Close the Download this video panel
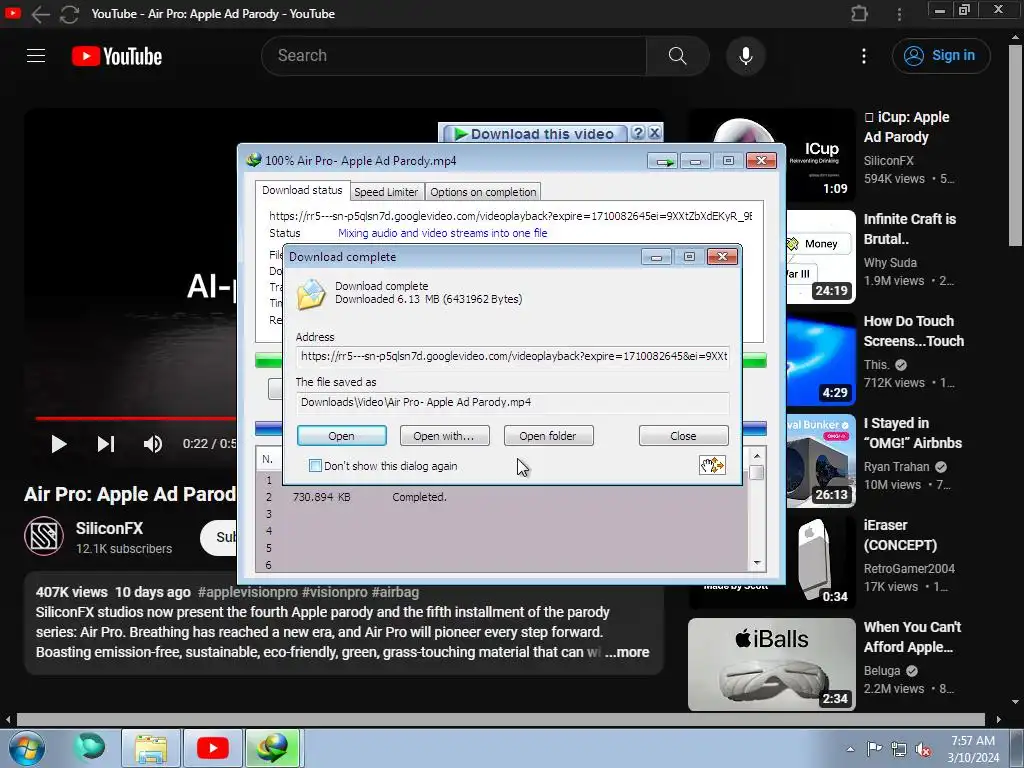The width and height of the screenshot is (1024, 768). (654, 133)
